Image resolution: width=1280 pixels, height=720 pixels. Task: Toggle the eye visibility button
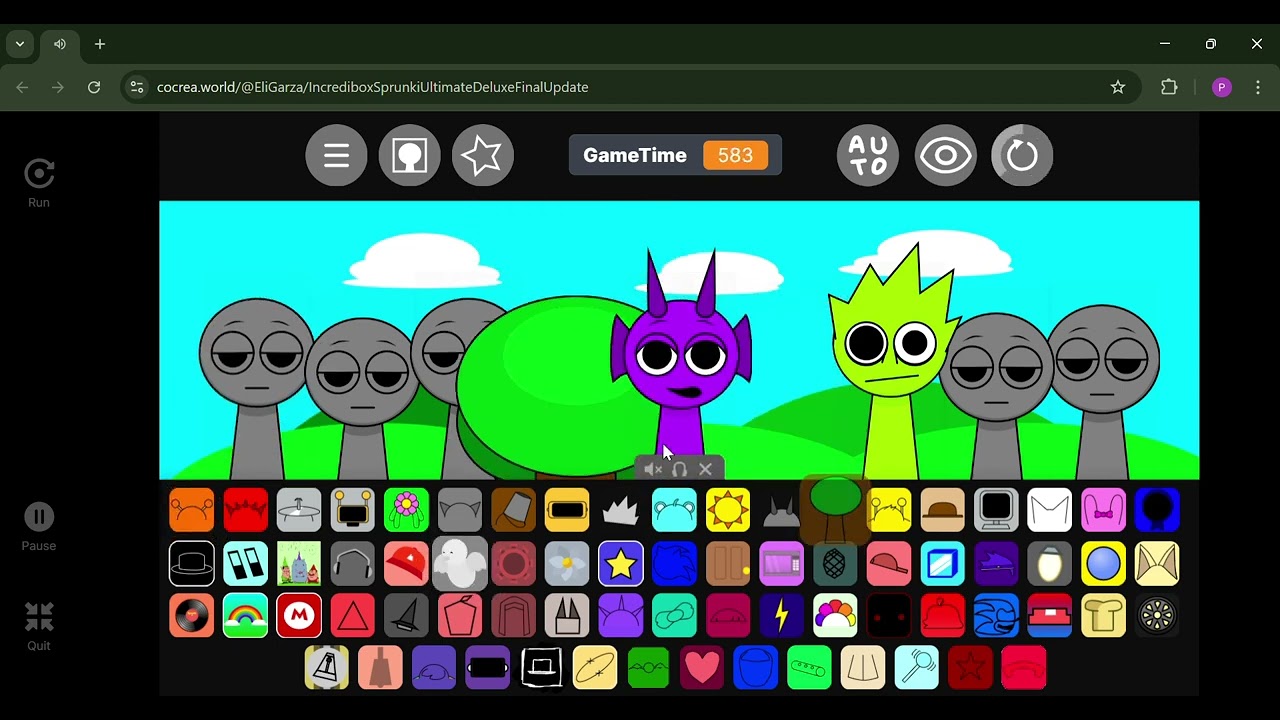[945, 155]
